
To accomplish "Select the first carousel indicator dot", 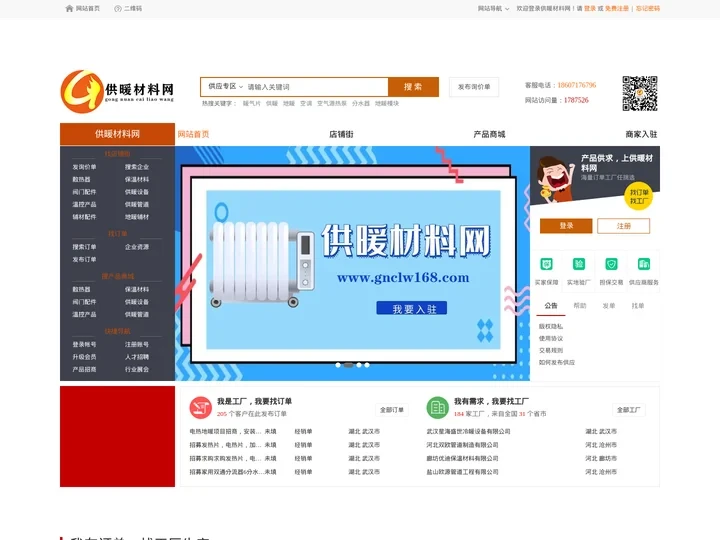I will [338, 365].
